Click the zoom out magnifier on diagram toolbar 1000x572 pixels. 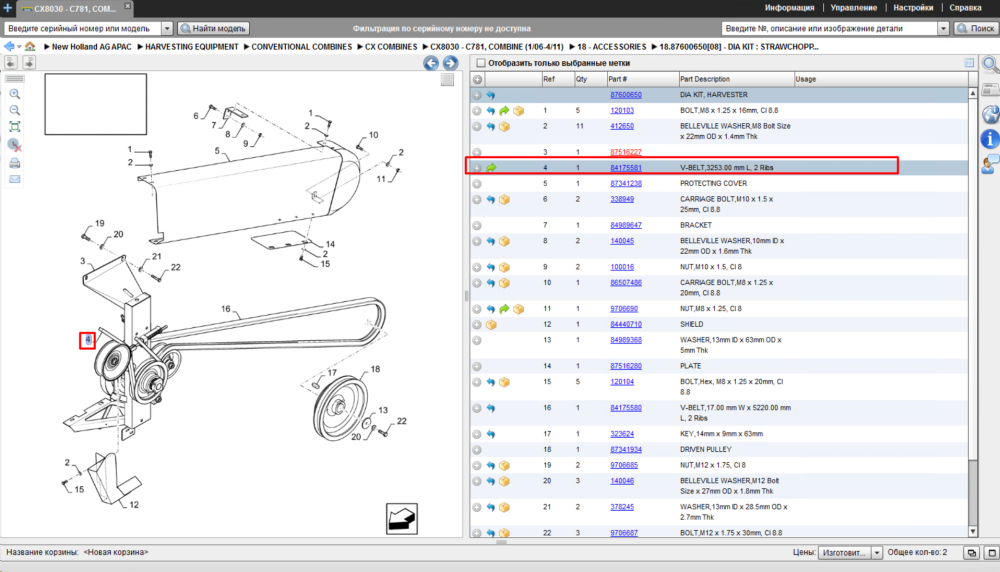[x=15, y=110]
